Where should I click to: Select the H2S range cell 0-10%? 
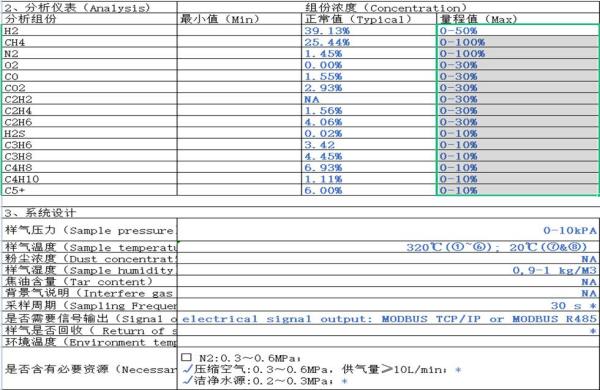[x=518, y=133]
